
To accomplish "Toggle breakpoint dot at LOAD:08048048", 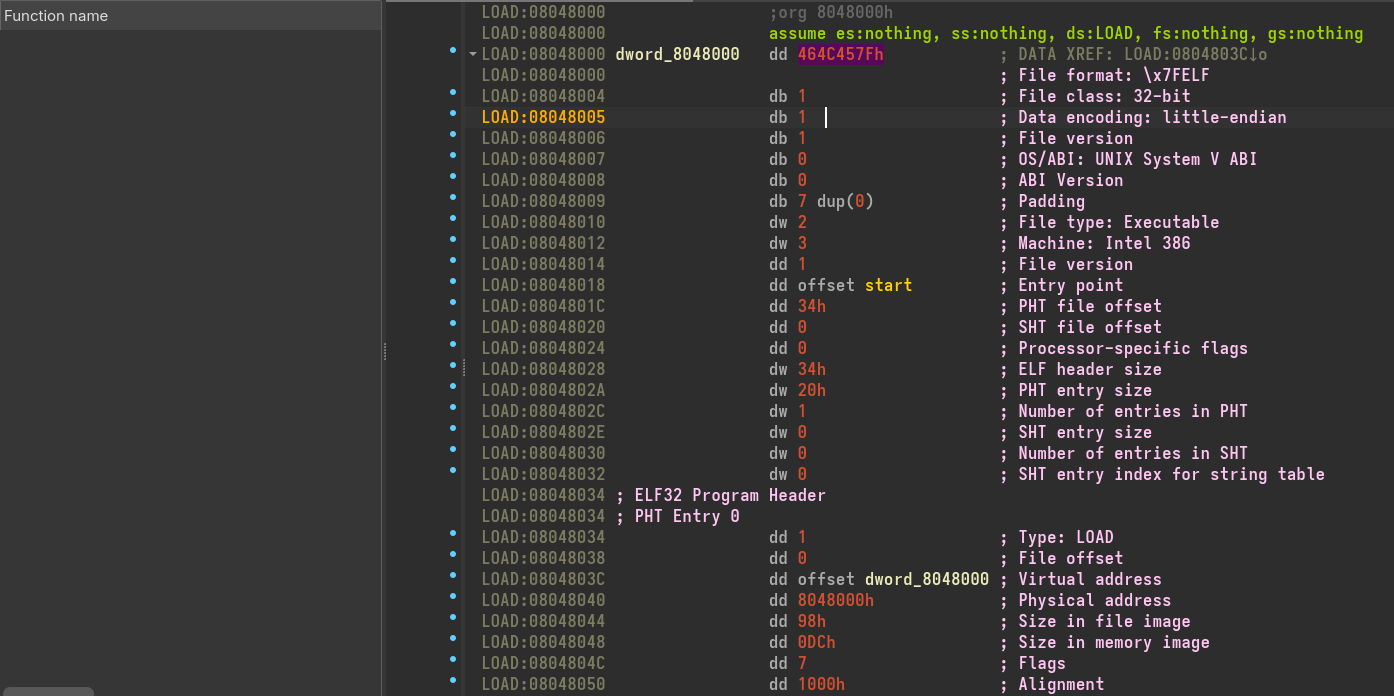I will tap(453, 638).
